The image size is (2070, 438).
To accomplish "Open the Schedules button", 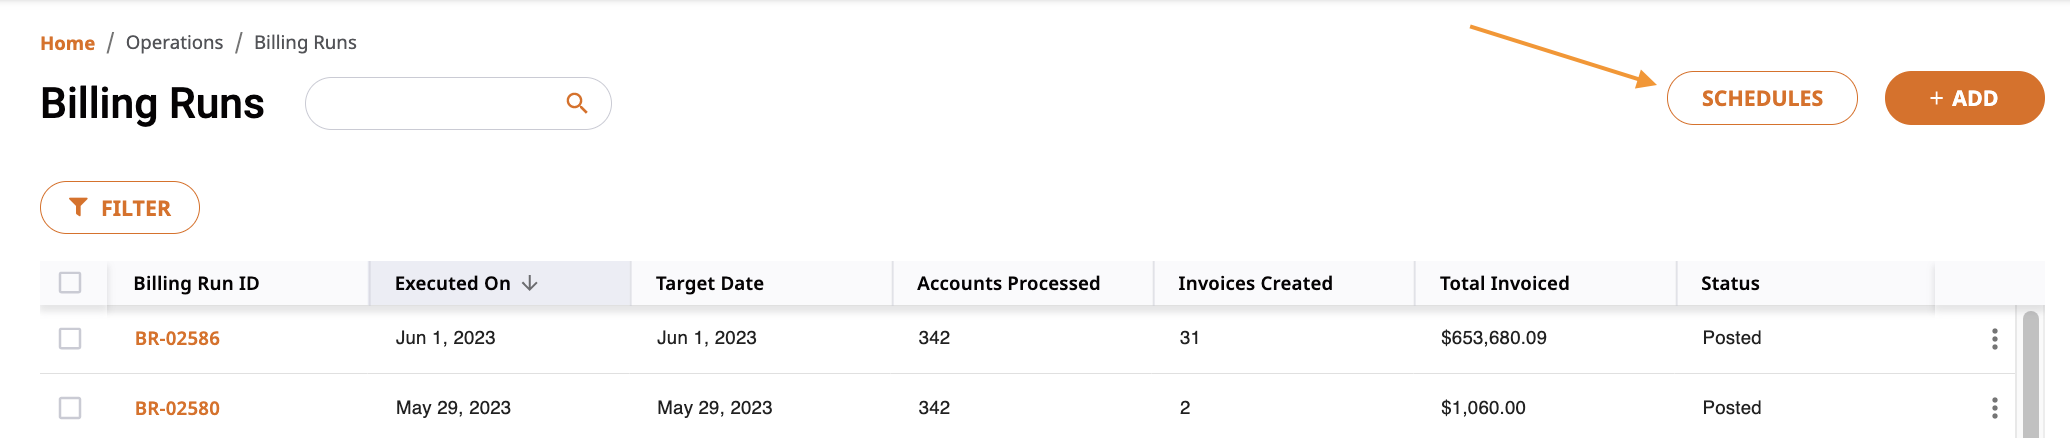I will 1762,98.
